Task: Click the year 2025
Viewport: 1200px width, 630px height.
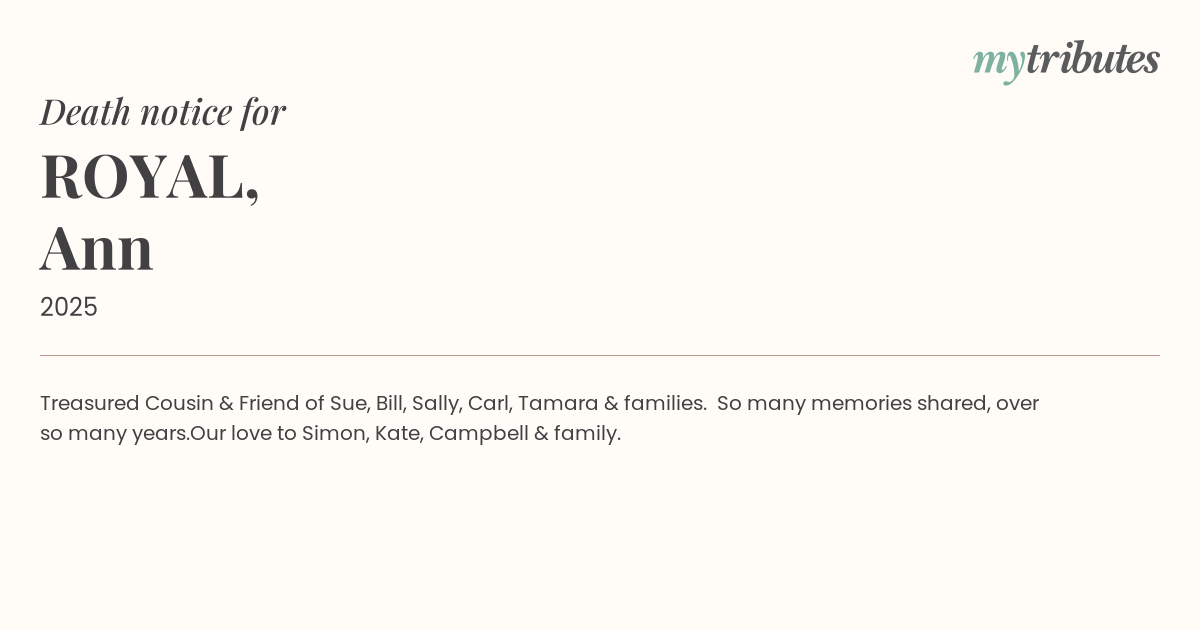Action: click(69, 307)
